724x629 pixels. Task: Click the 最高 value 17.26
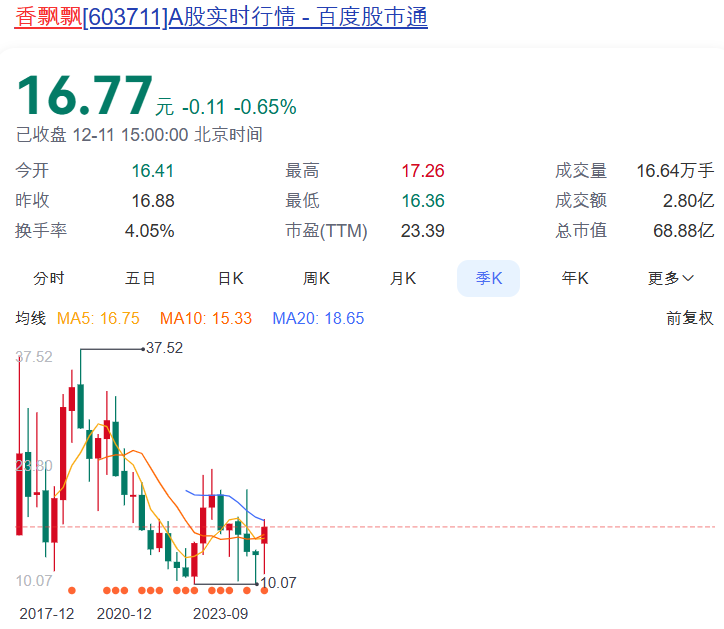coord(423,171)
